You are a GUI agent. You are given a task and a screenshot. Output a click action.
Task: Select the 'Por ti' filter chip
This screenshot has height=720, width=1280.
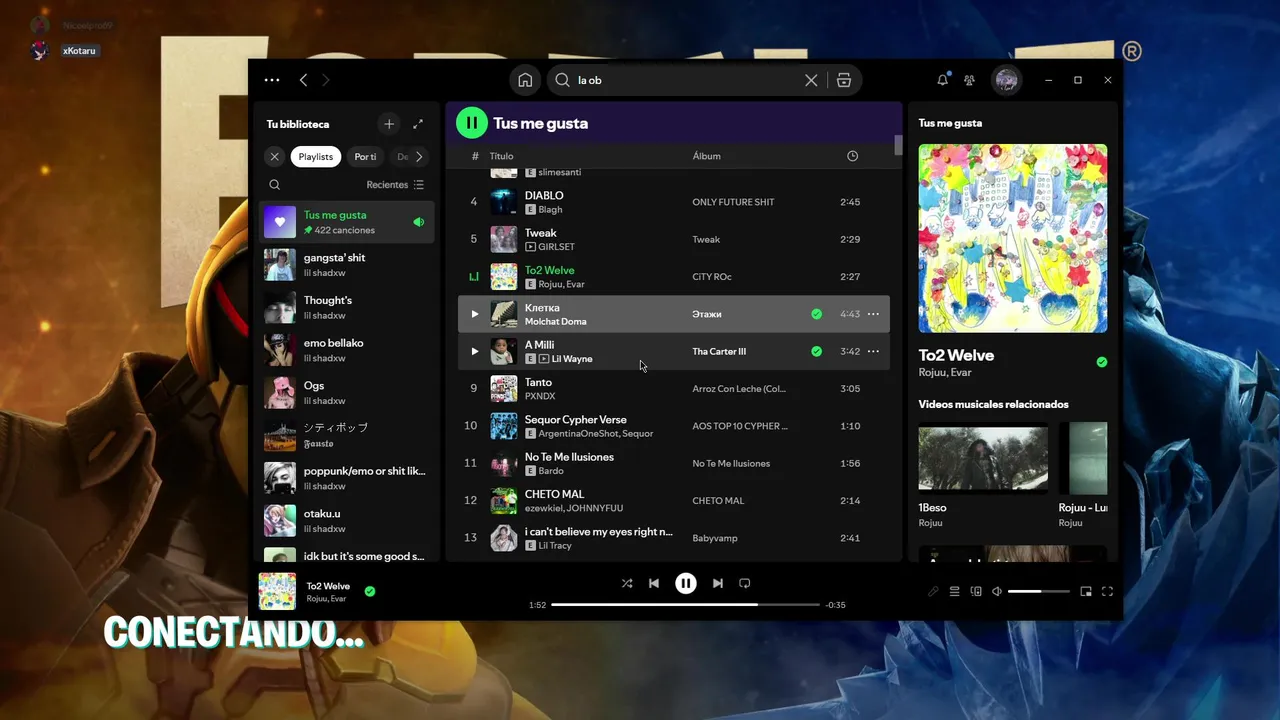pyautogui.click(x=366, y=157)
